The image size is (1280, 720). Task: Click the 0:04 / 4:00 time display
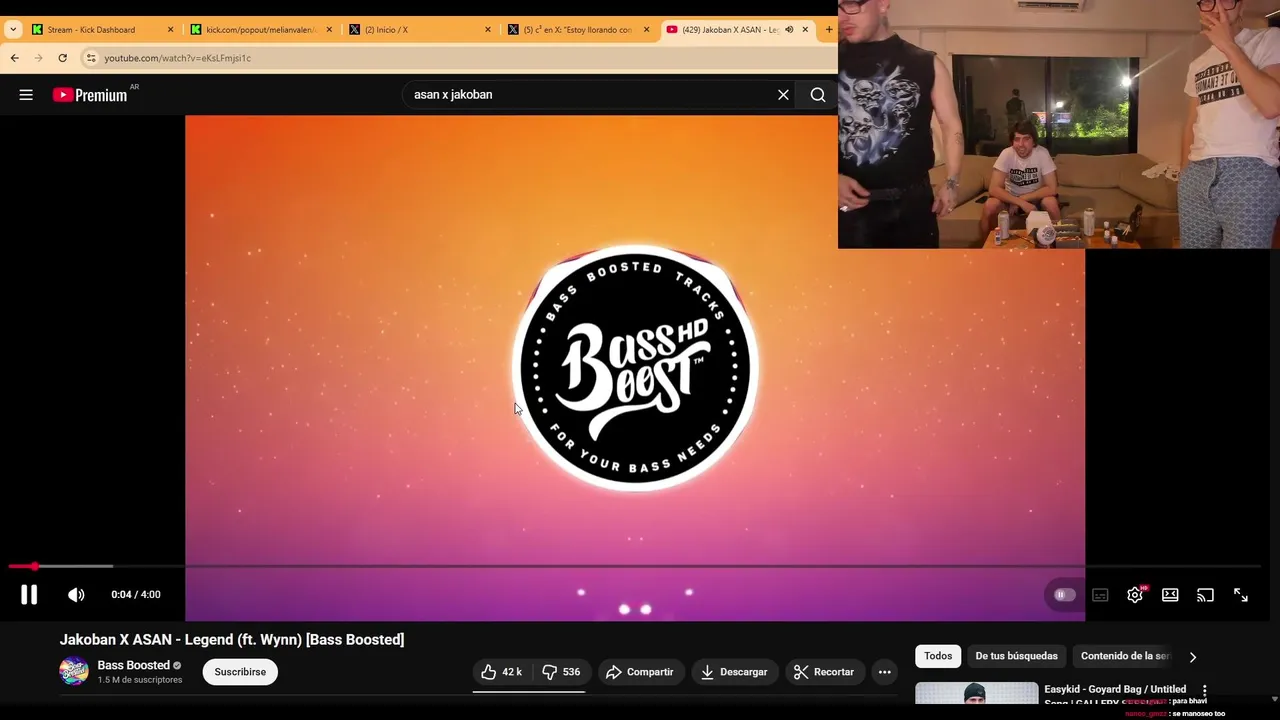136,595
